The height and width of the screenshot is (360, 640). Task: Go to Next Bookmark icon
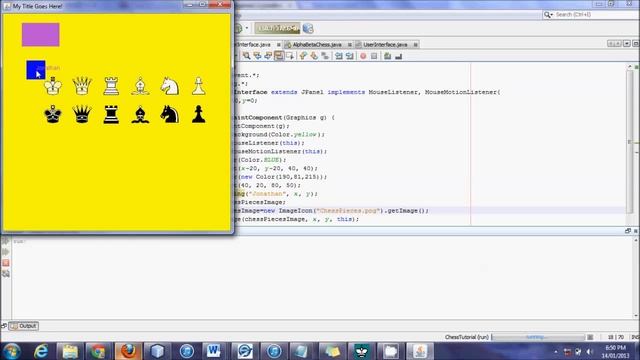pyautogui.click(x=314, y=56)
